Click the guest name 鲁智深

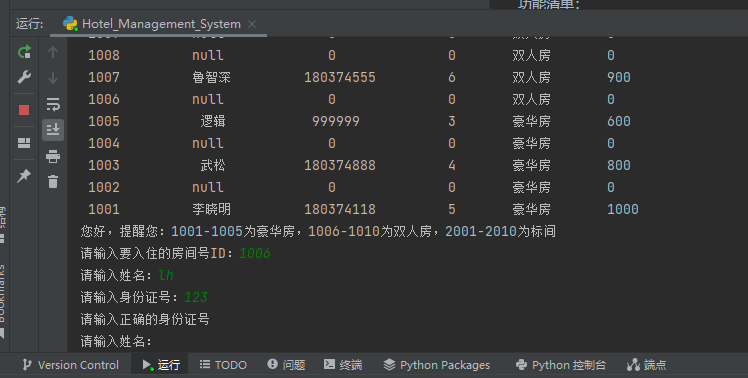(211, 77)
